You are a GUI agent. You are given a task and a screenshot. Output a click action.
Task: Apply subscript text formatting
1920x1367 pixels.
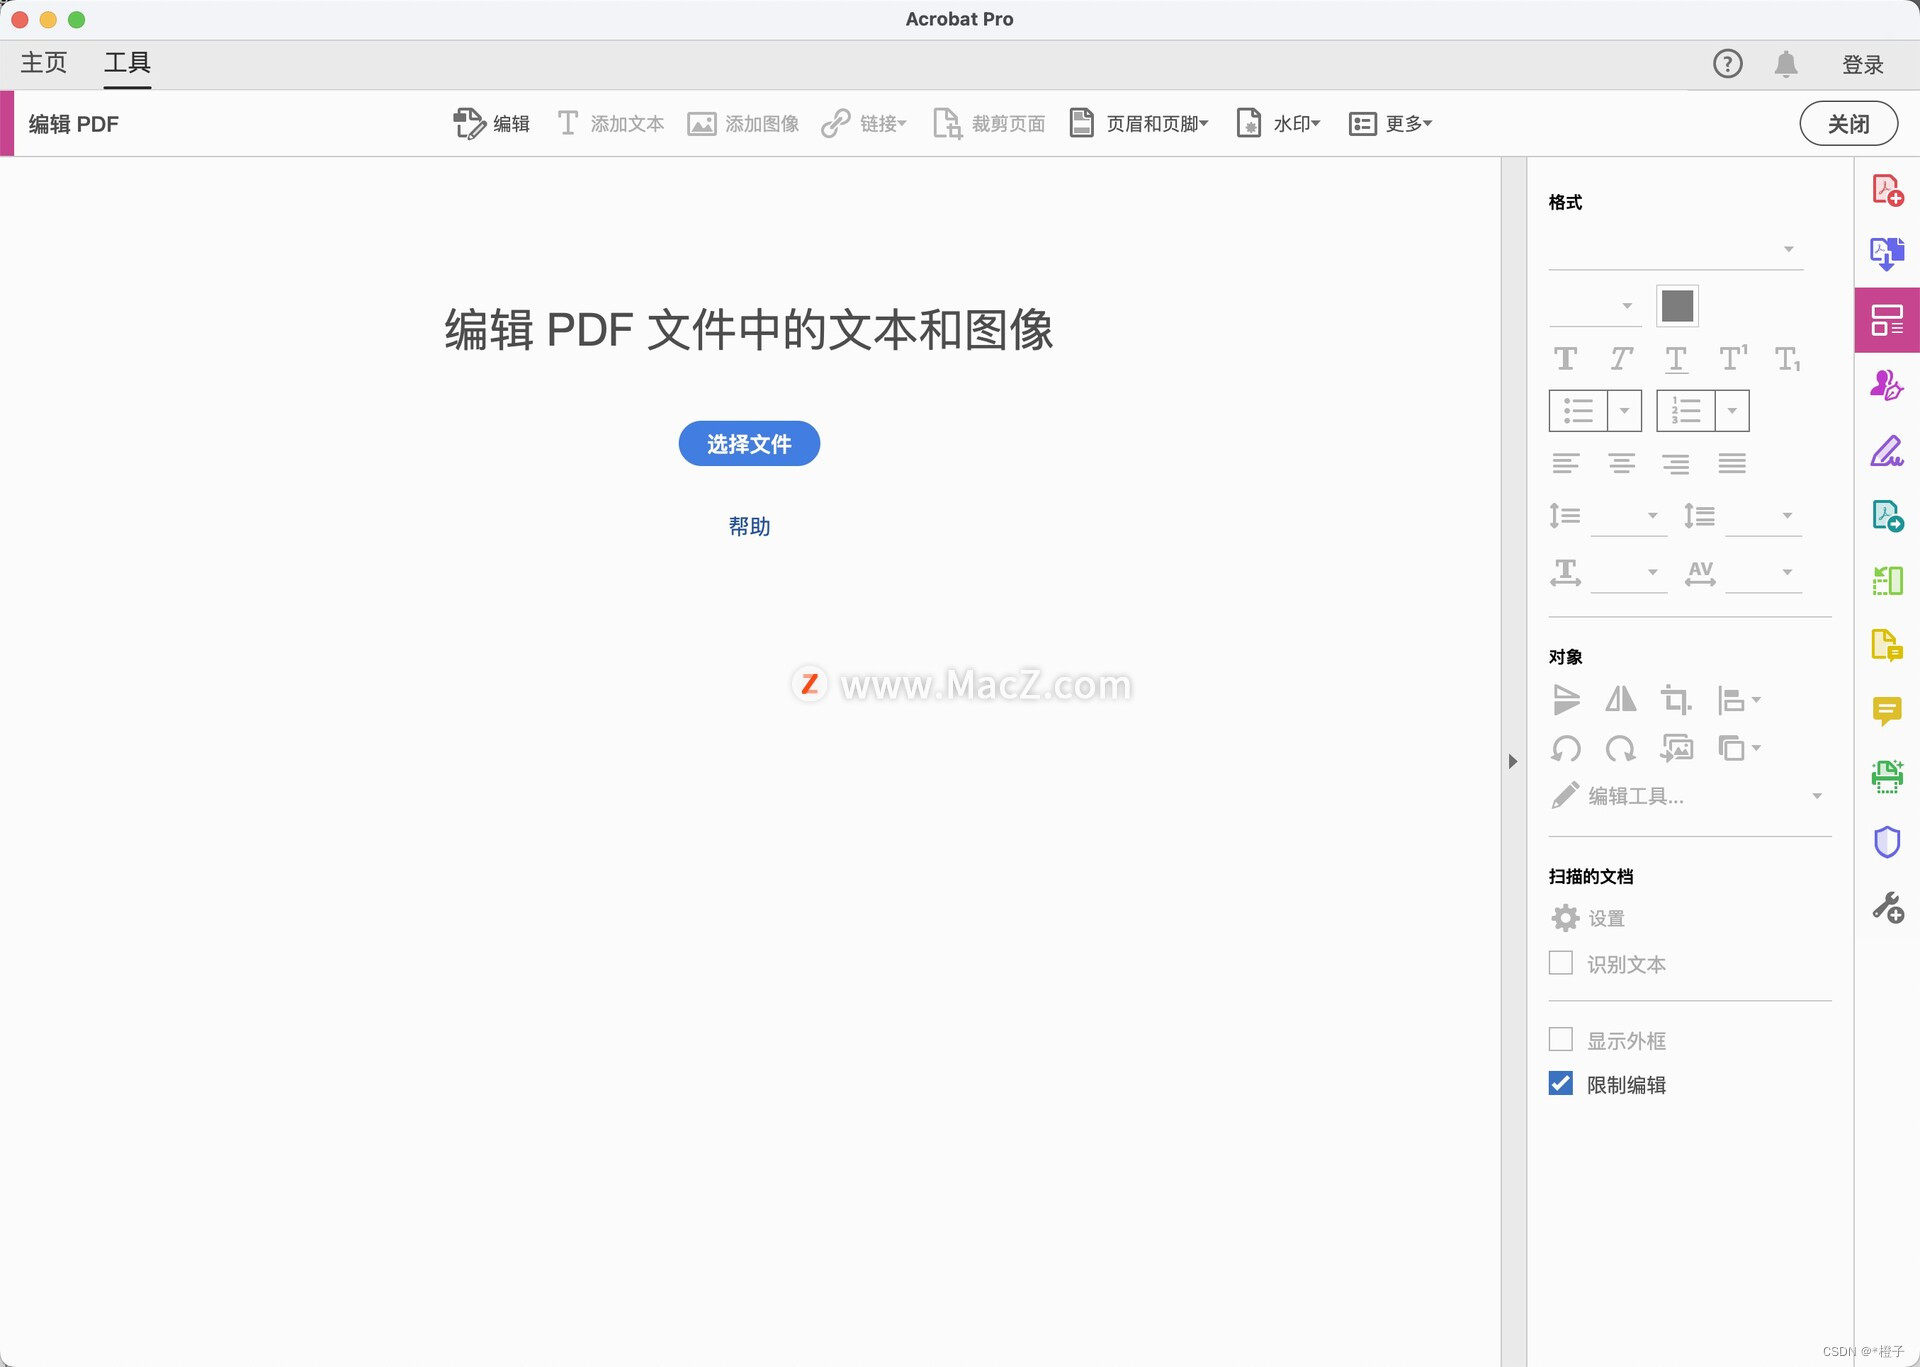1788,359
